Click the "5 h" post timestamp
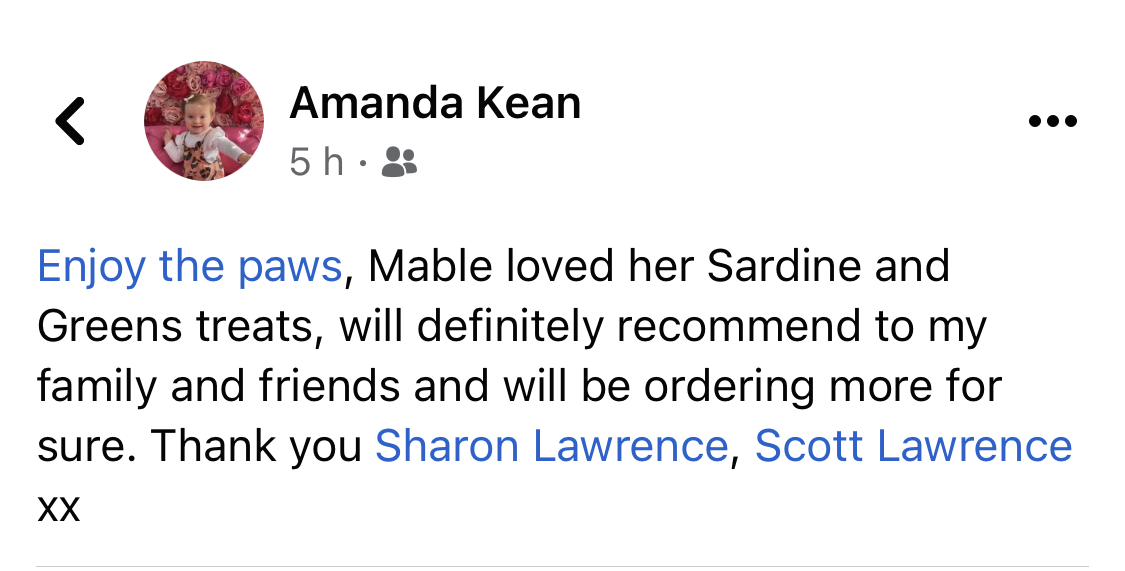Image resolution: width=1125 pixels, height=571 pixels. point(316,161)
